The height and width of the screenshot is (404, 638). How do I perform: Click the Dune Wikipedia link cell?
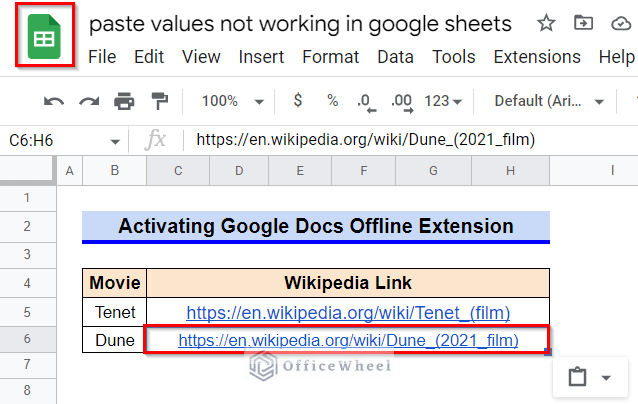pyautogui.click(x=347, y=340)
